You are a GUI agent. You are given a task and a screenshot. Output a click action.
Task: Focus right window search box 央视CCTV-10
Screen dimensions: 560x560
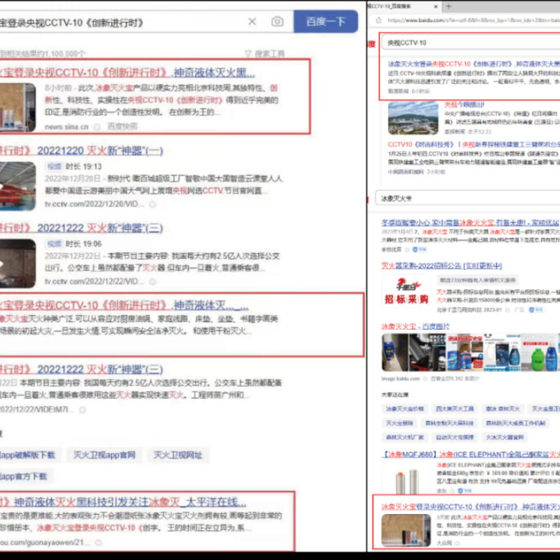coord(471,43)
